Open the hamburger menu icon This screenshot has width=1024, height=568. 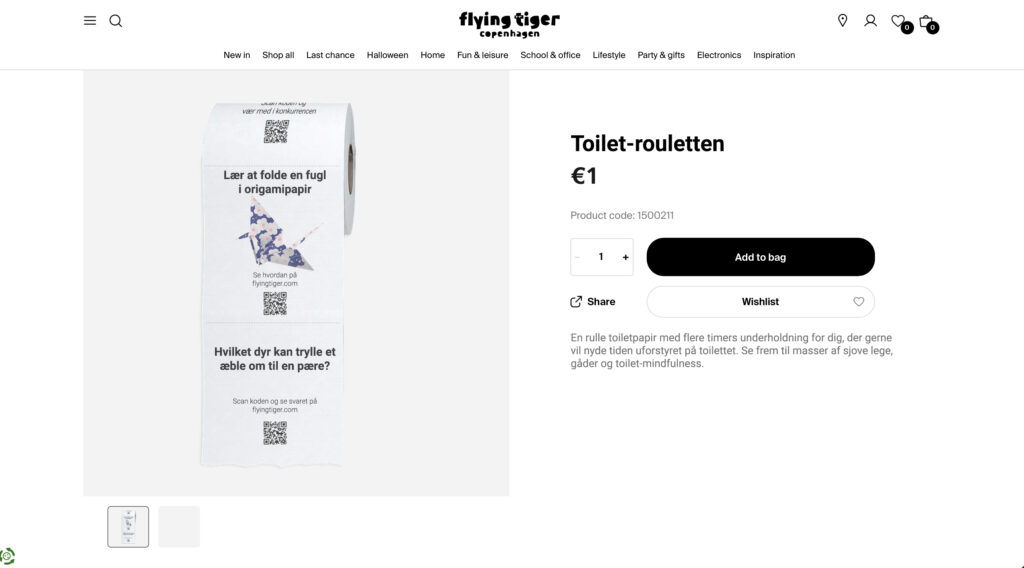(90, 21)
